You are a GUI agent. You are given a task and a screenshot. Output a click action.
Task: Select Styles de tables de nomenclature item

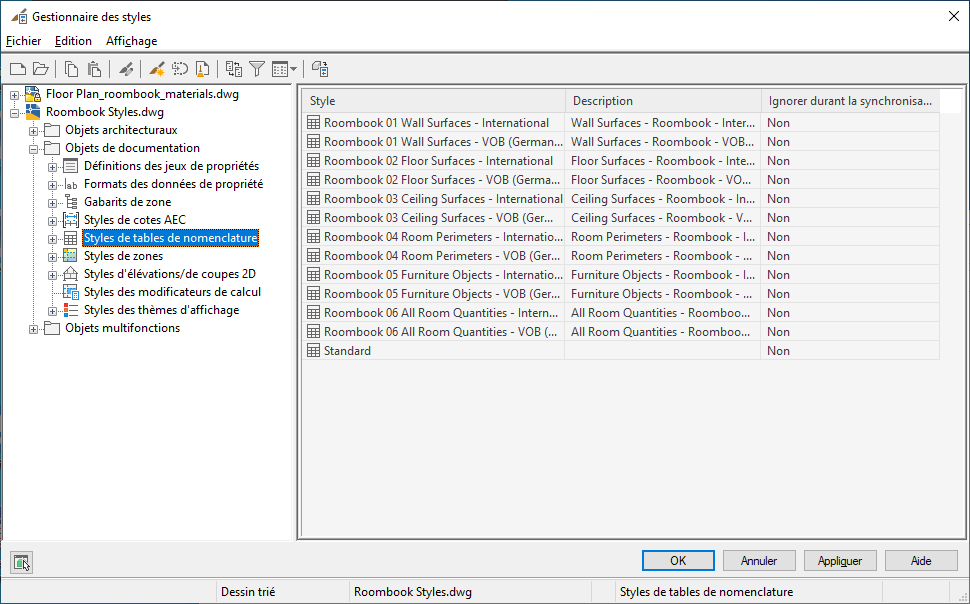point(171,238)
